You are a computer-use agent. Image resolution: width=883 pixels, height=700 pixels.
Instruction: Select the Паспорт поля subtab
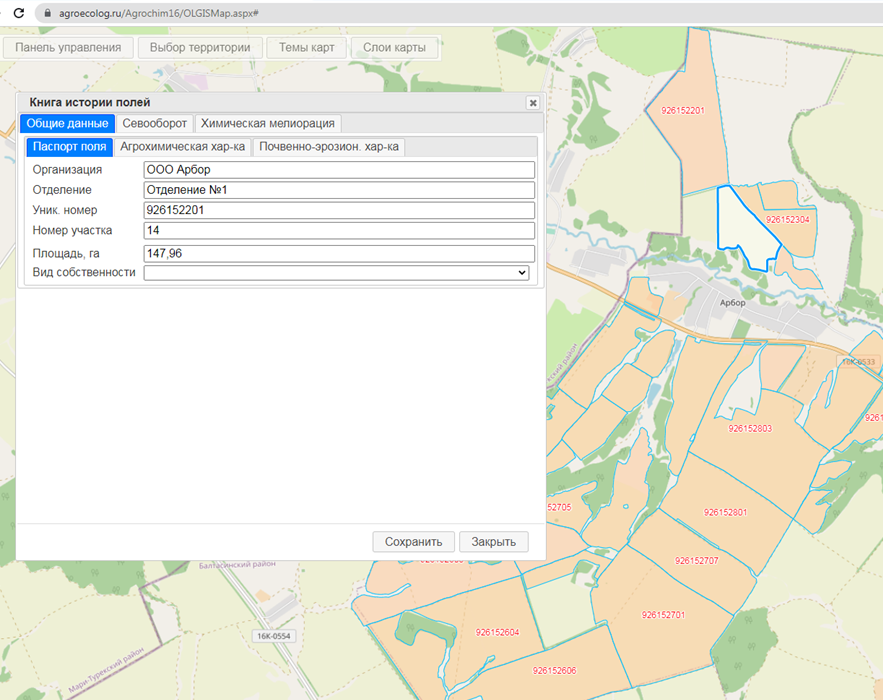pos(69,147)
